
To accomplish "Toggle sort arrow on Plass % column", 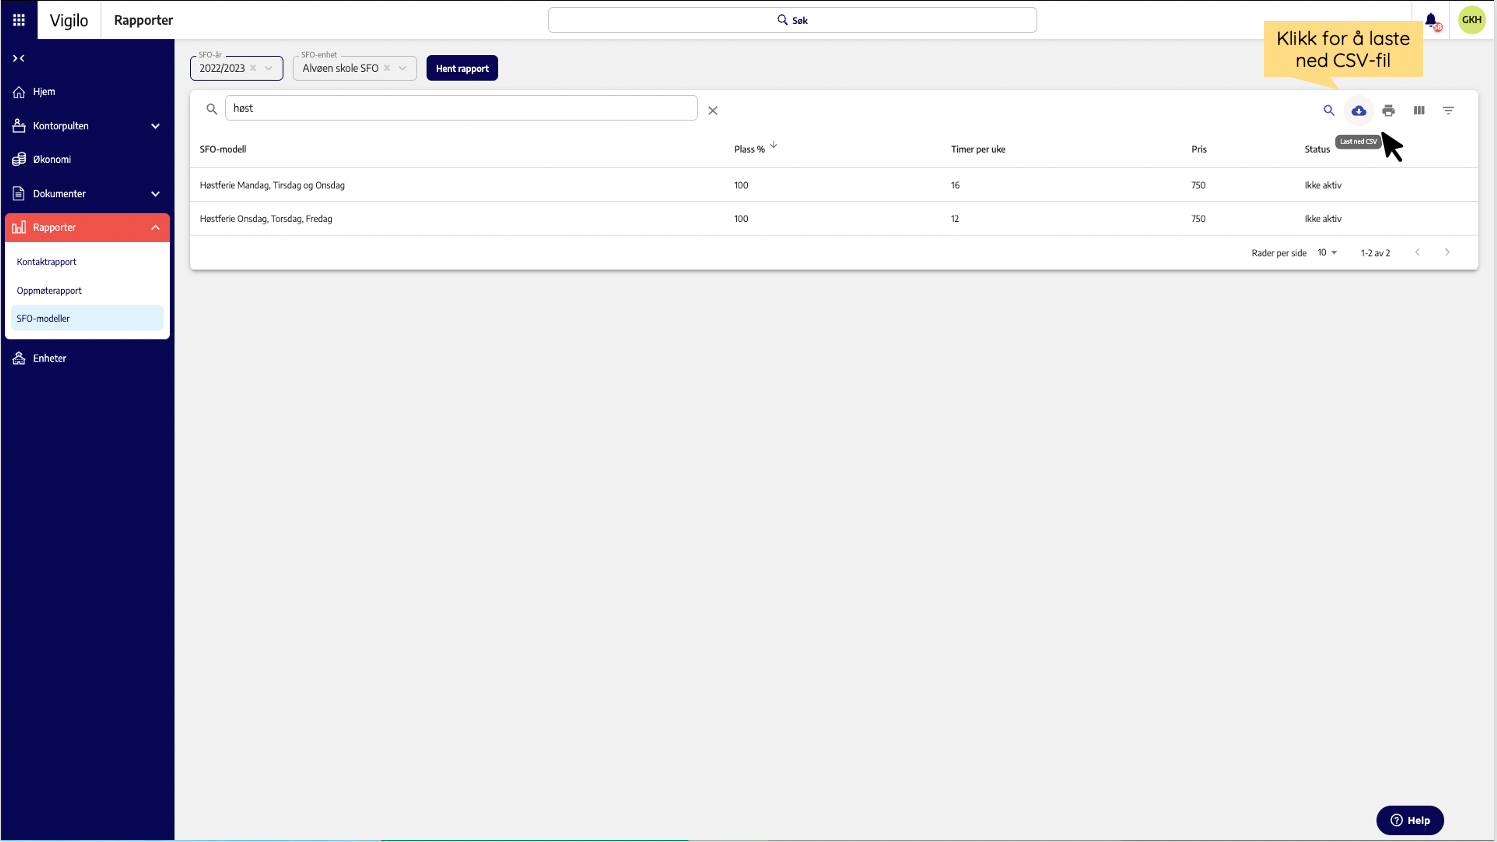I will point(773,146).
